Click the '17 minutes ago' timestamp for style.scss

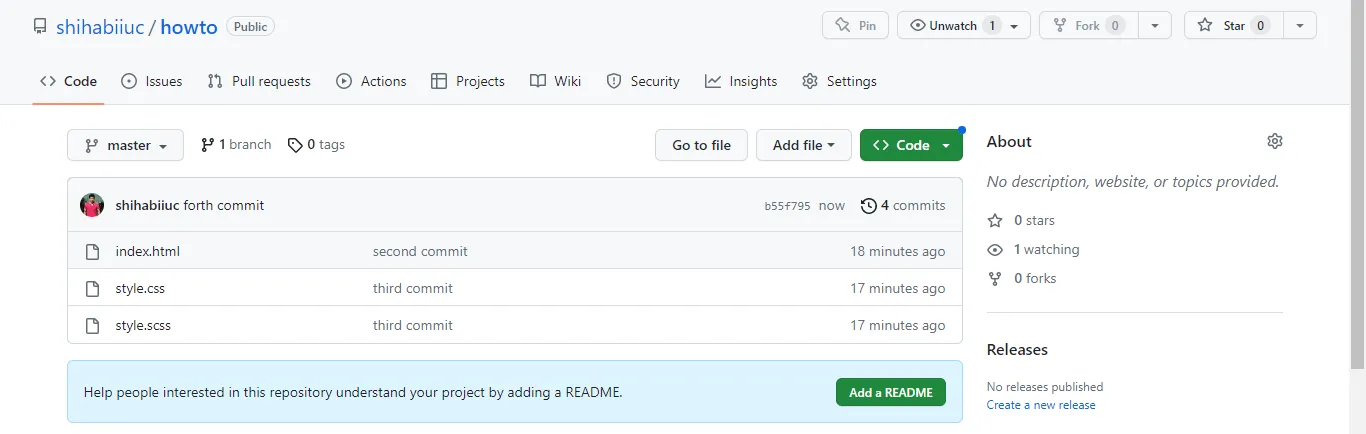(897, 325)
